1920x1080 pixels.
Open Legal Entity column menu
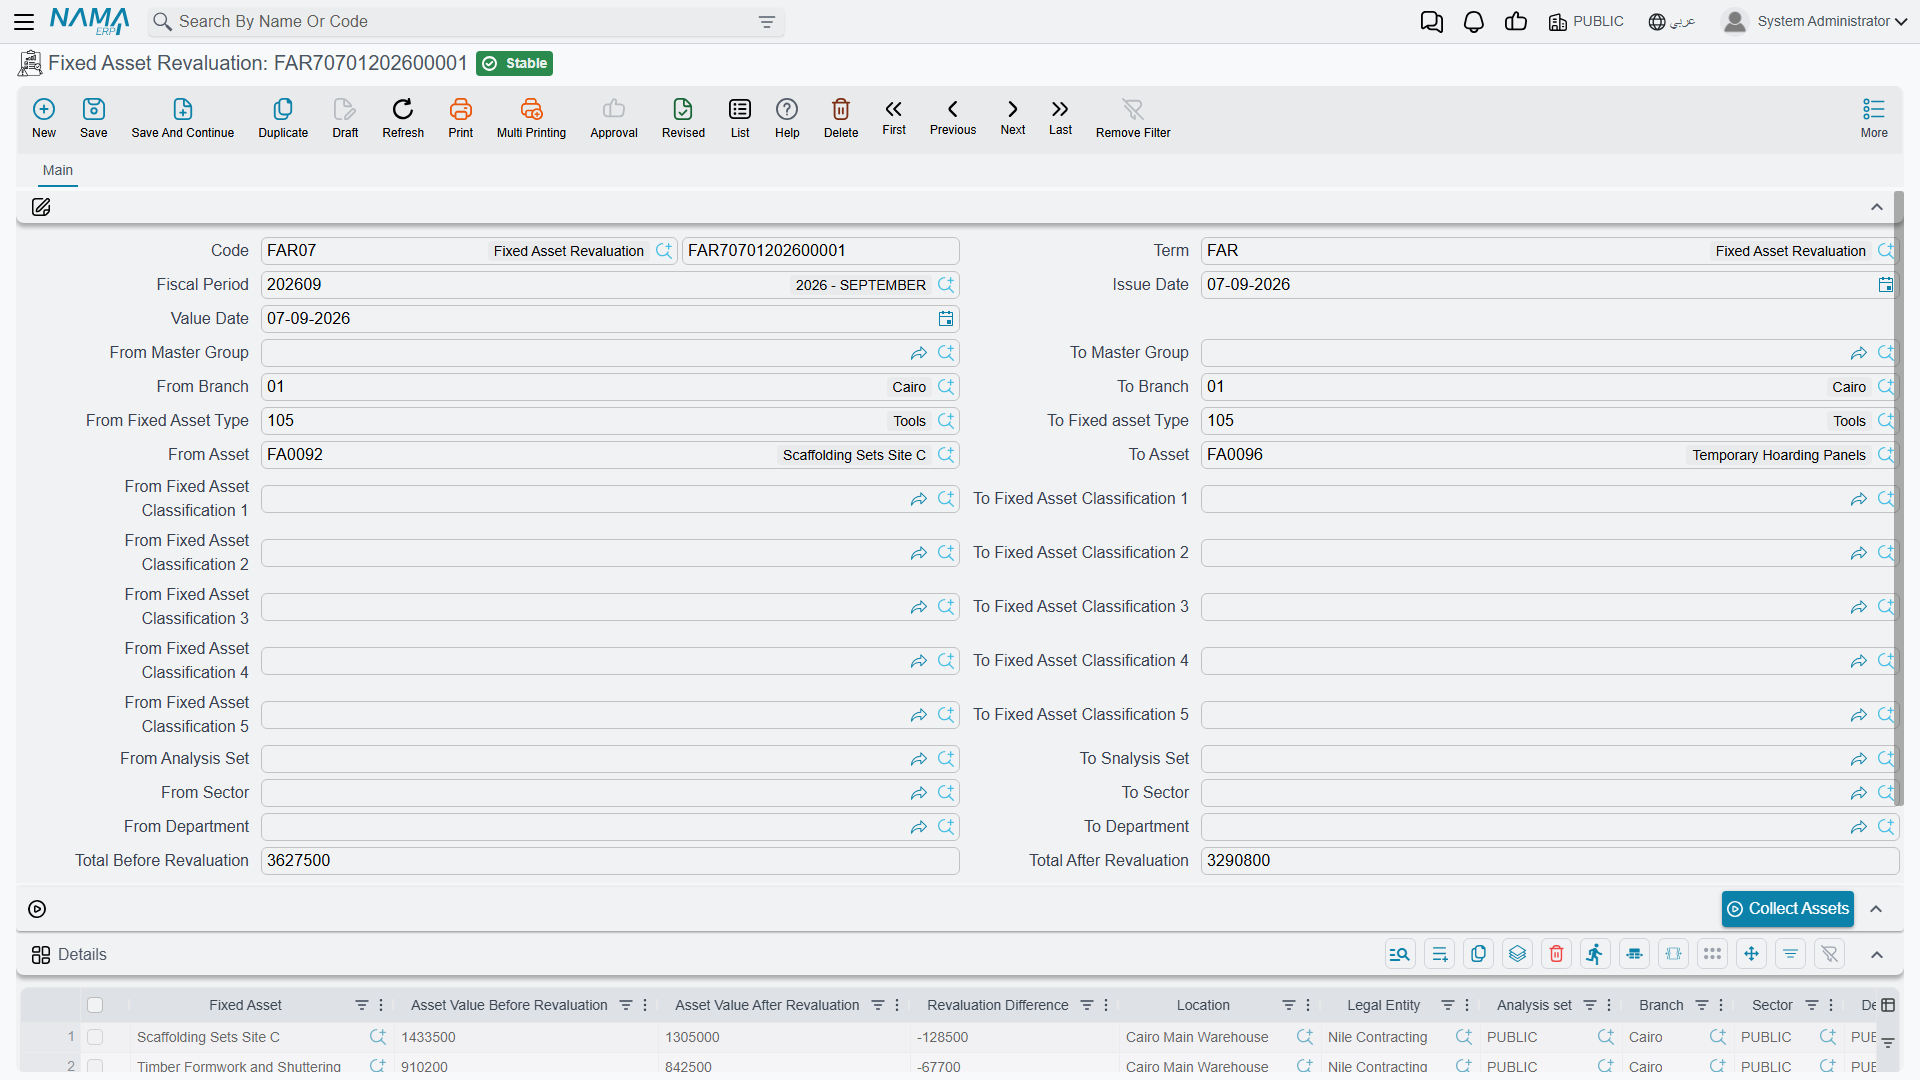(x=1467, y=1005)
